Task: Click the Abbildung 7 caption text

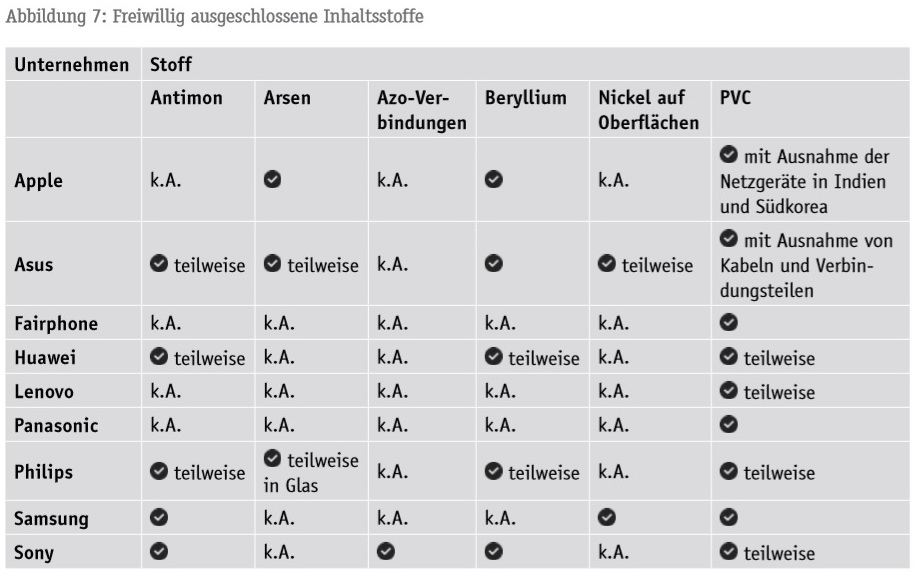Action: coord(214,16)
